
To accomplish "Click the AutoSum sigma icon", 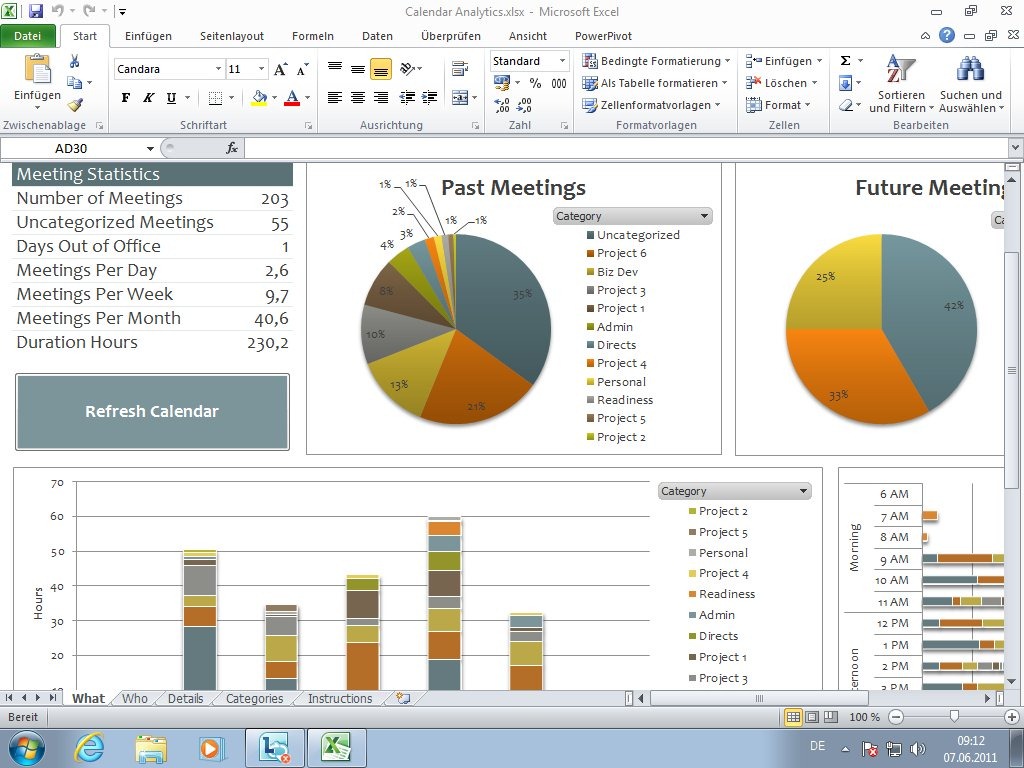I will [x=846, y=61].
